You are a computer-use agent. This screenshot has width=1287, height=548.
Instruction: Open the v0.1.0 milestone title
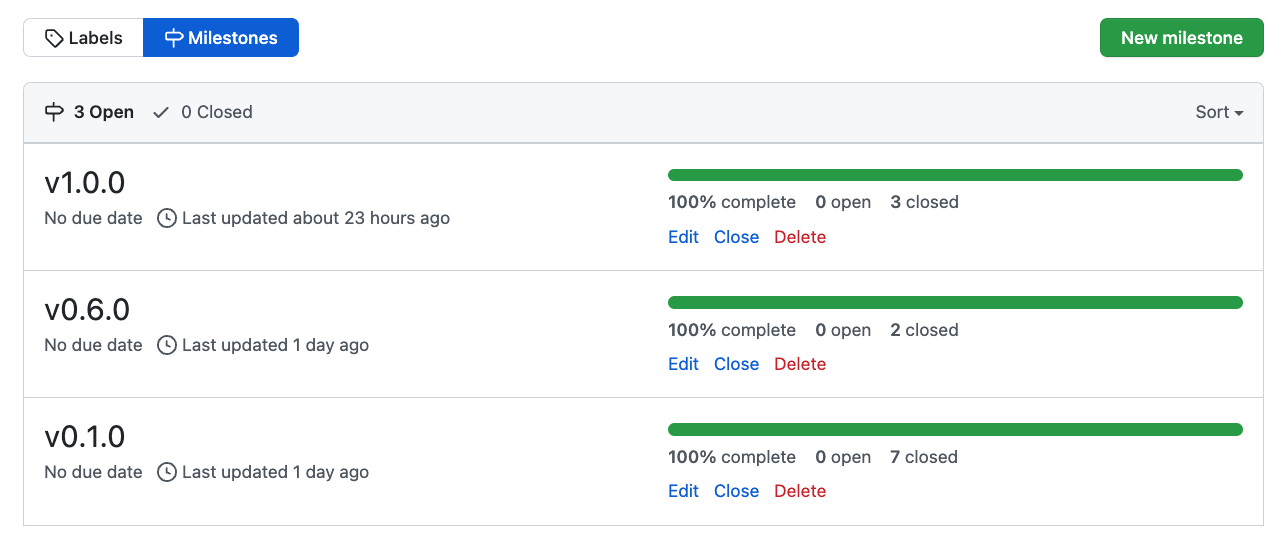click(85, 437)
